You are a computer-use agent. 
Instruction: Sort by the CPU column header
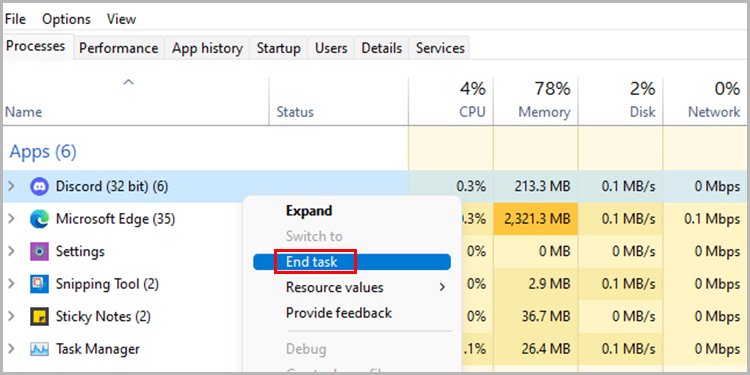(451, 101)
